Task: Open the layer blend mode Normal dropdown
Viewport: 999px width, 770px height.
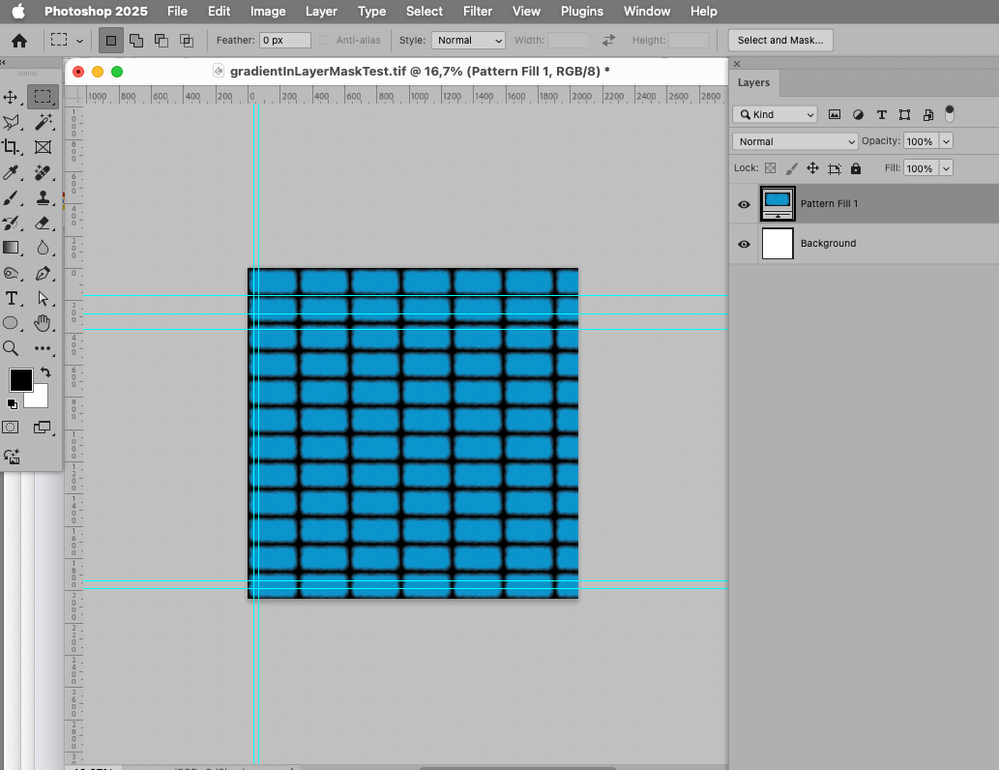Action: pyautogui.click(x=795, y=142)
